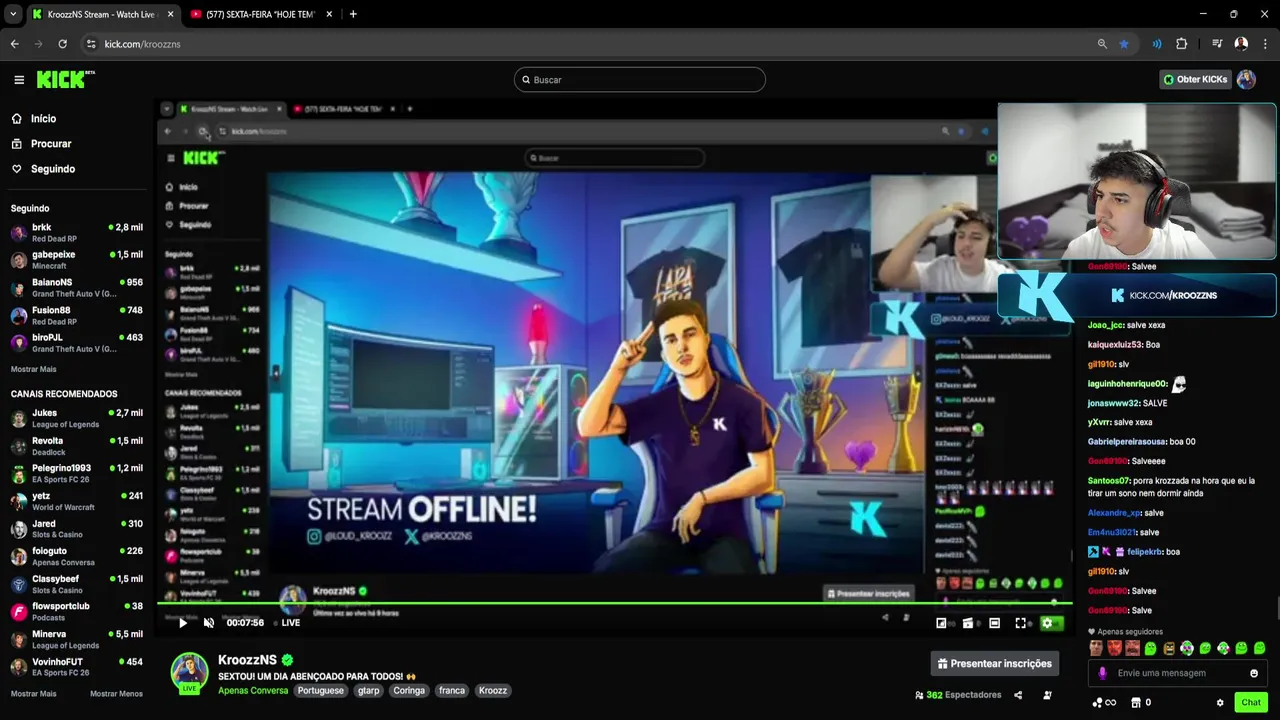Screen dimensions: 1280x720
Task: Enter fullscreen mode in player
Action: (x=1021, y=623)
